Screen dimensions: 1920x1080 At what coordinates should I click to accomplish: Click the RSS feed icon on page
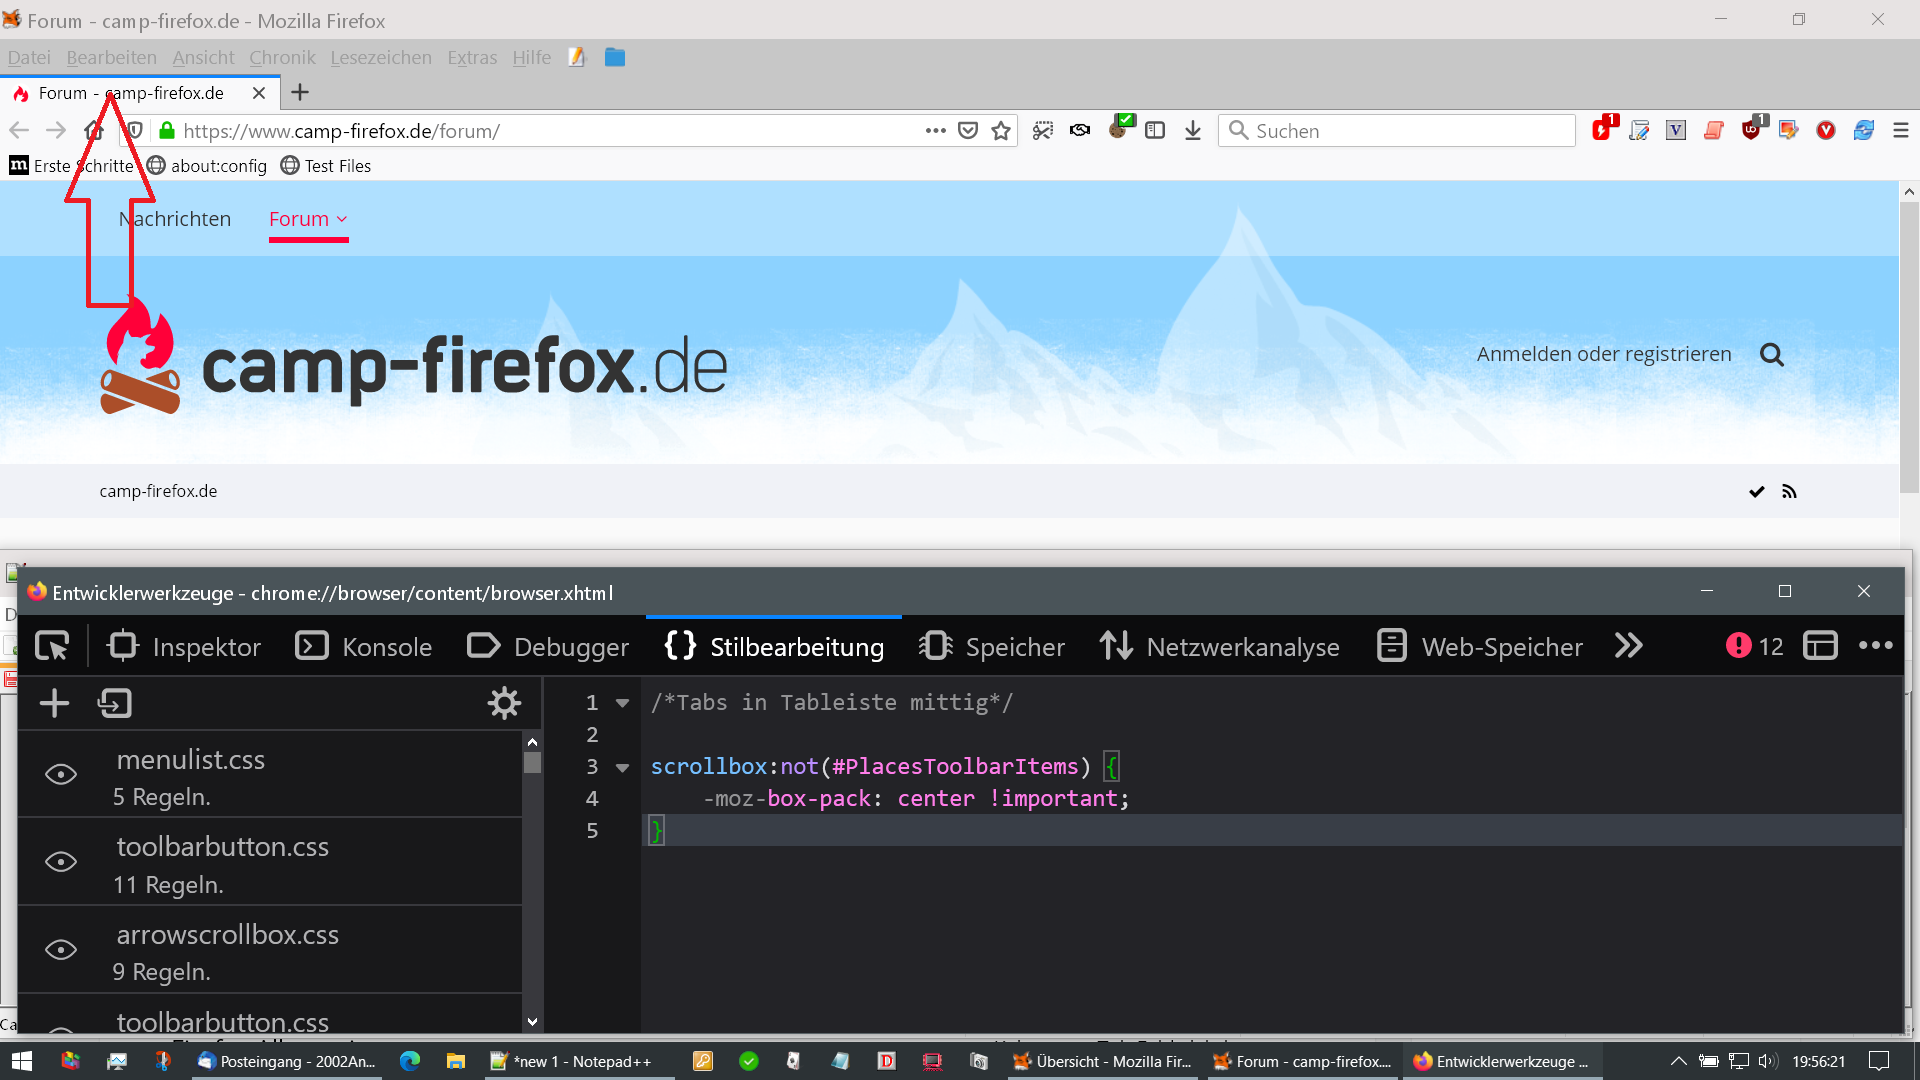point(1789,492)
